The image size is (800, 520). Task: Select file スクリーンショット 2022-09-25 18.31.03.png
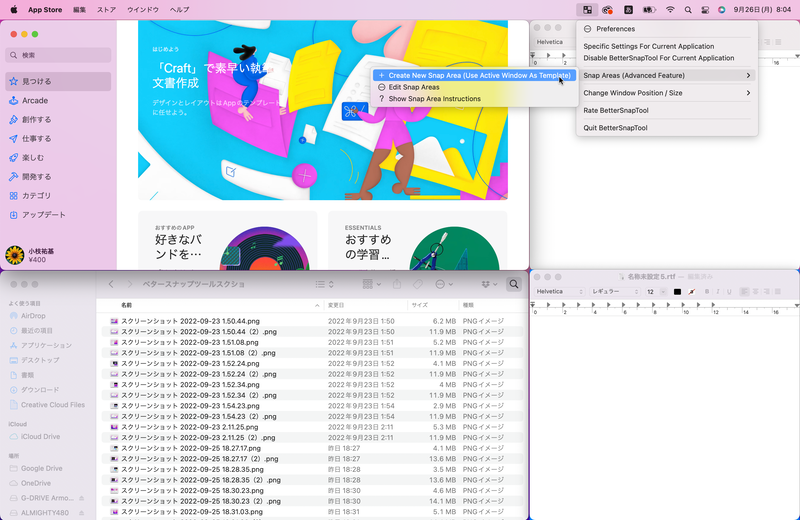pos(312,511)
